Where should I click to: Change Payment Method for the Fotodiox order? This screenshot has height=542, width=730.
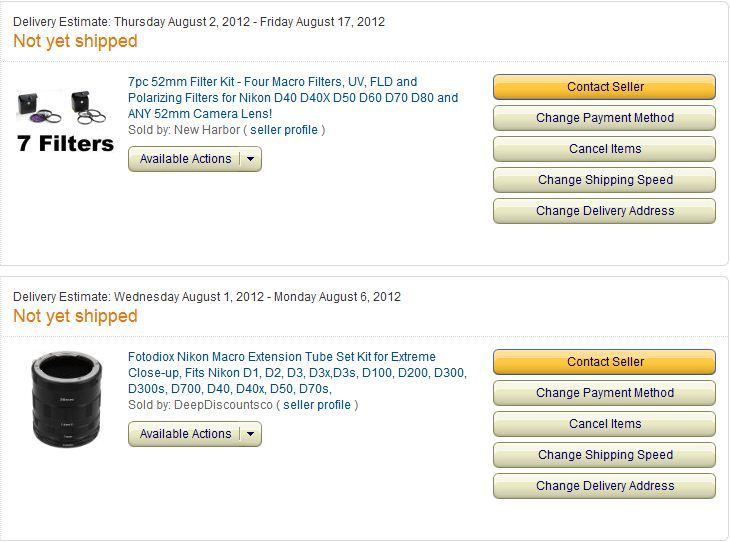604,393
